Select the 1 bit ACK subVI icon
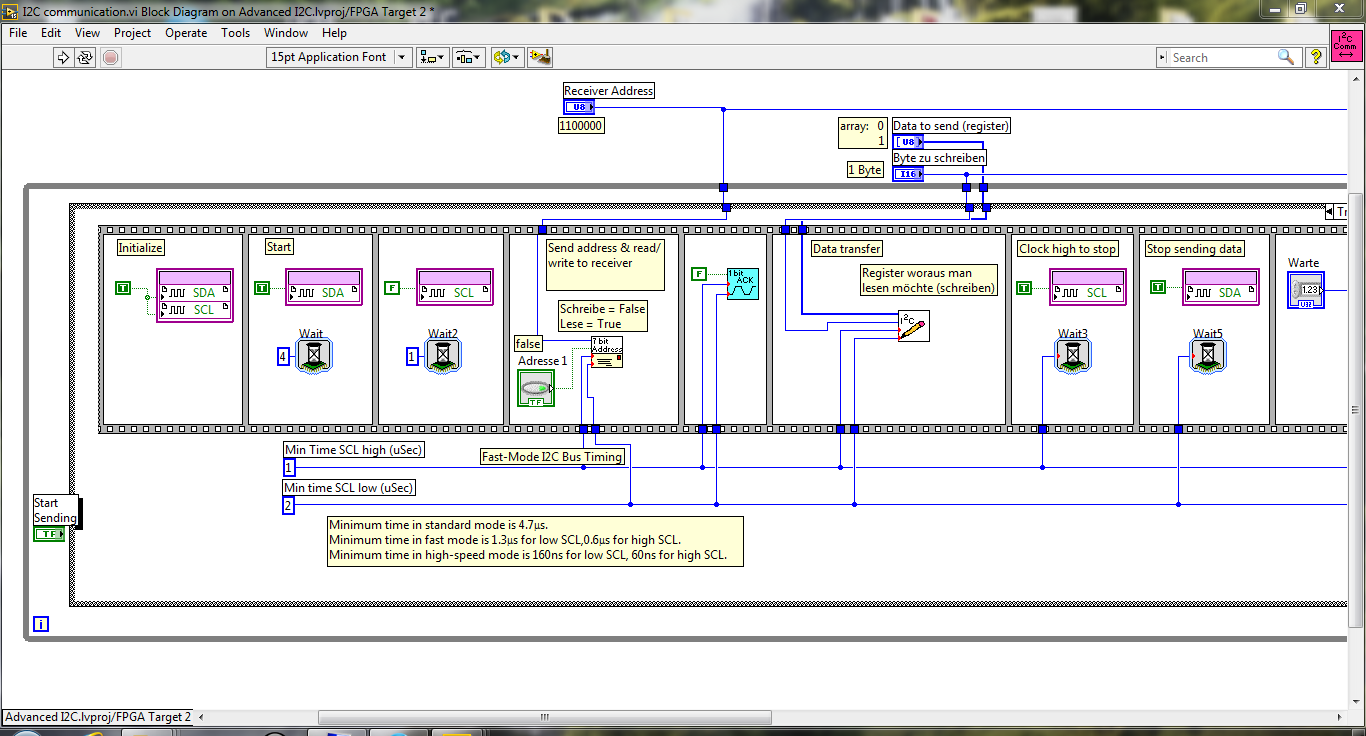Viewport: 1366px width, 736px height. click(x=742, y=283)
